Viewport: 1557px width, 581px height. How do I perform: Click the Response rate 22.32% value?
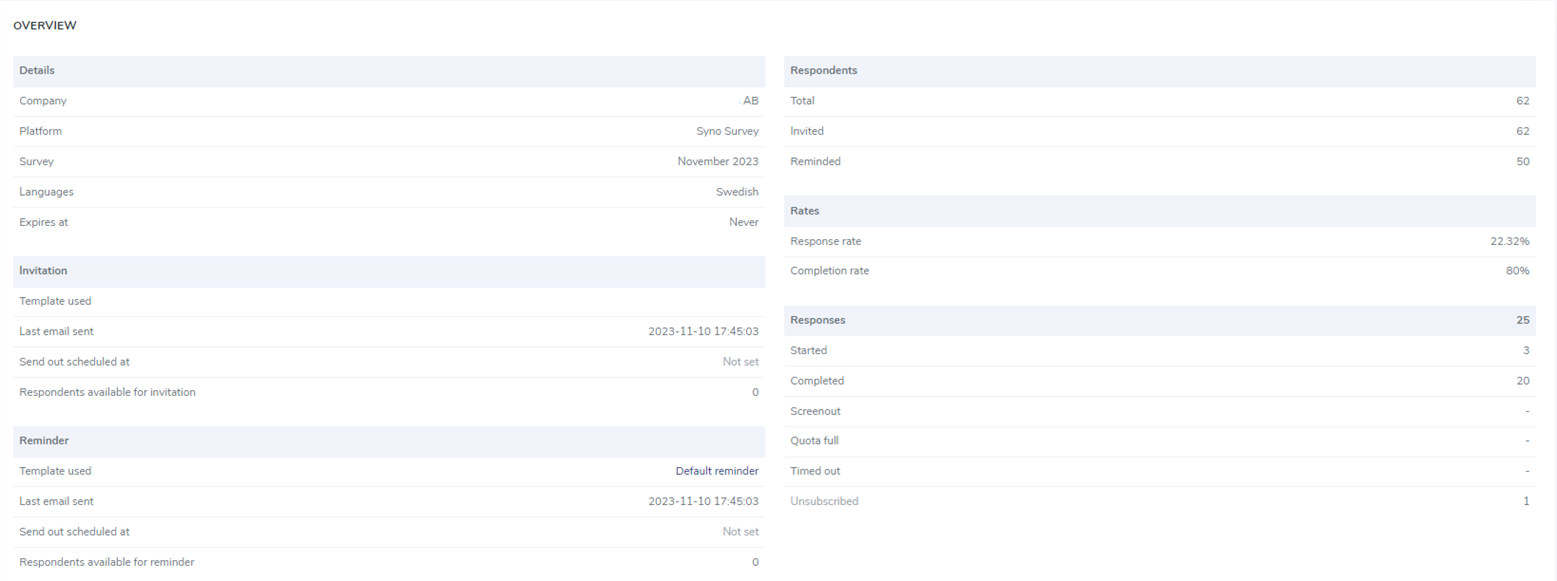[1510, 241]
